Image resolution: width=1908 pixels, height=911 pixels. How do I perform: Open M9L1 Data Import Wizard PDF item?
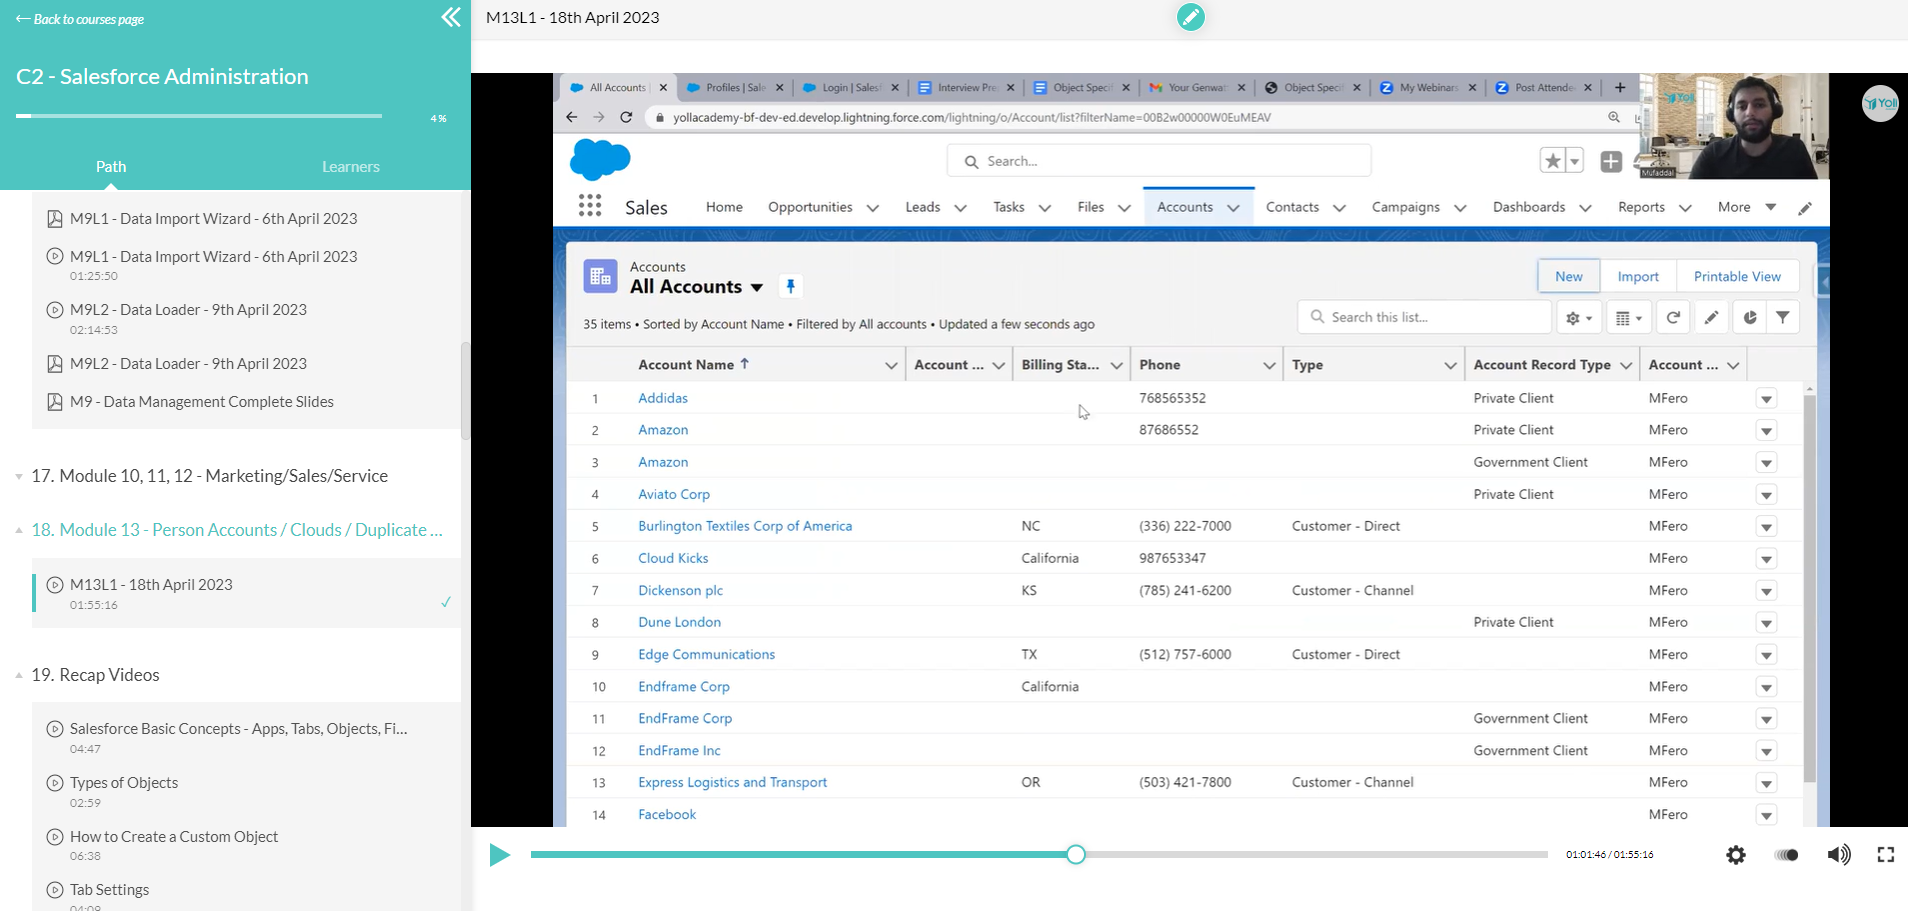pos(214,218)
